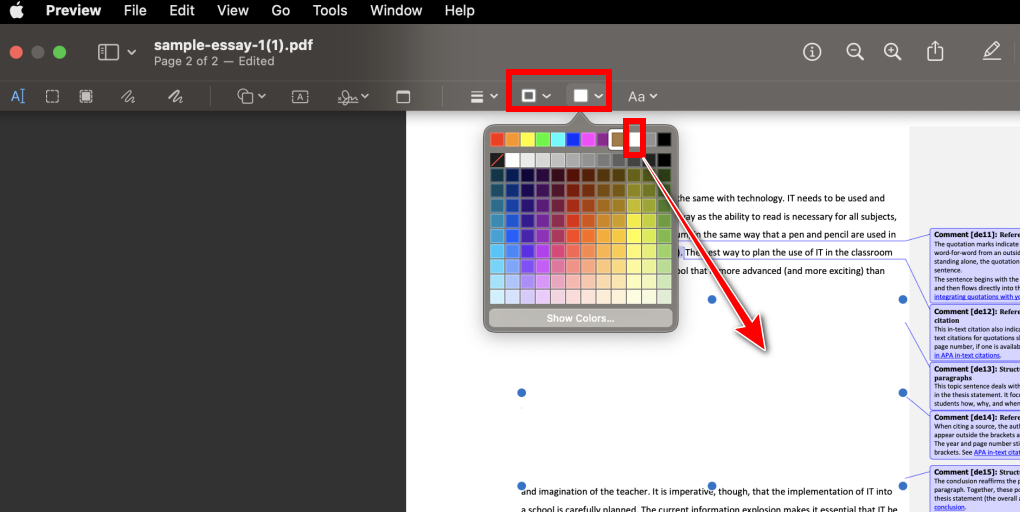1020x512 pixels.
Task: Activate the Sketch pen tool
Action: [128, 96]
